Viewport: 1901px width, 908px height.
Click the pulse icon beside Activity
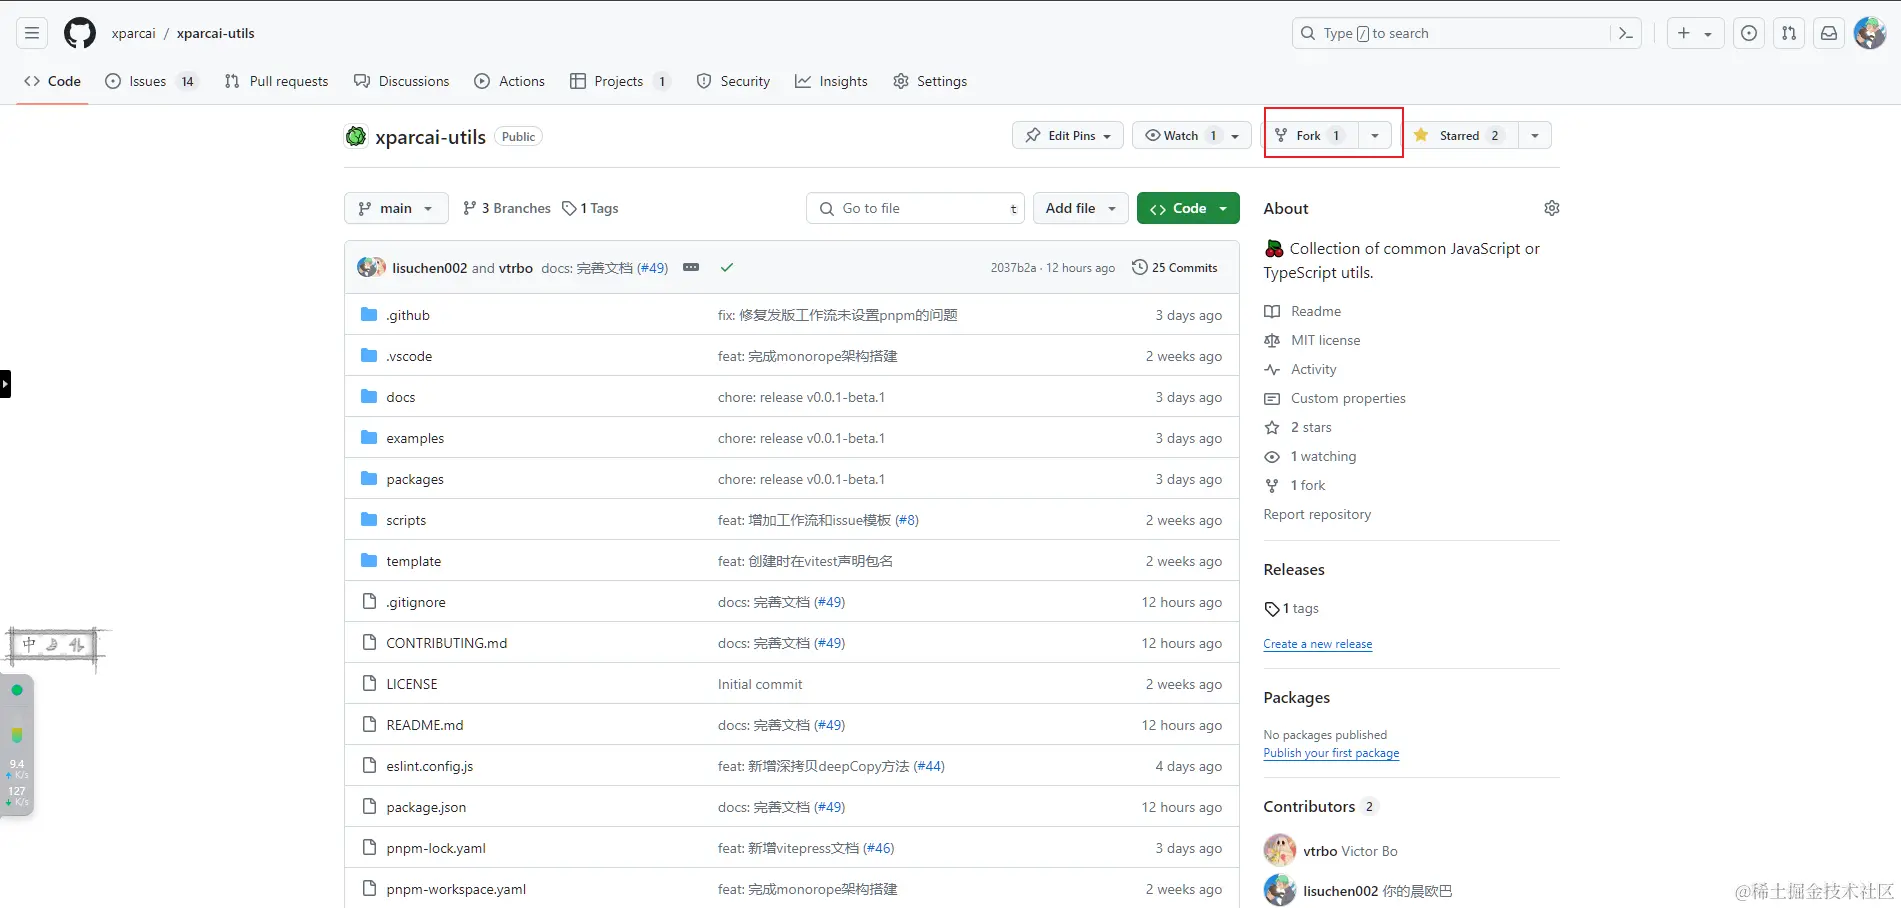tap(1272, 369)
